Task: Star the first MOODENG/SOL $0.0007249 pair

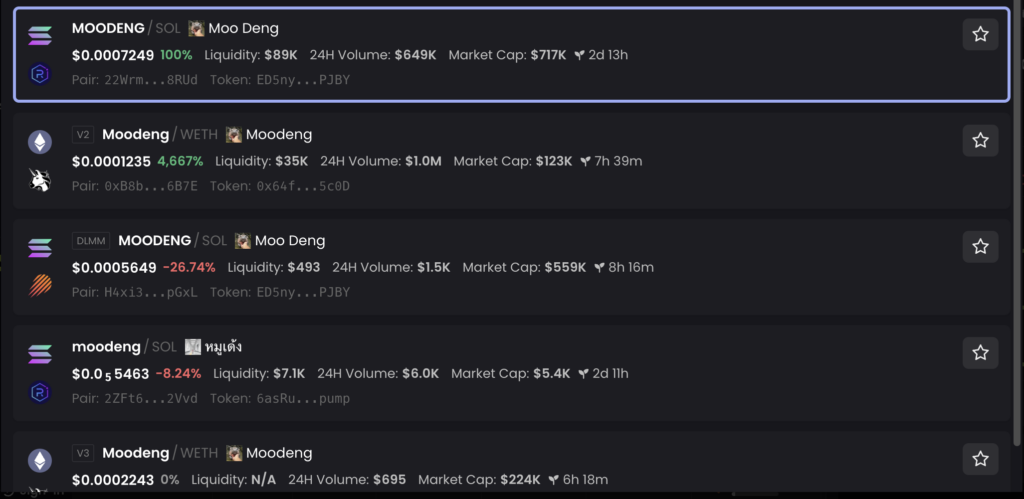Action: 980,34
